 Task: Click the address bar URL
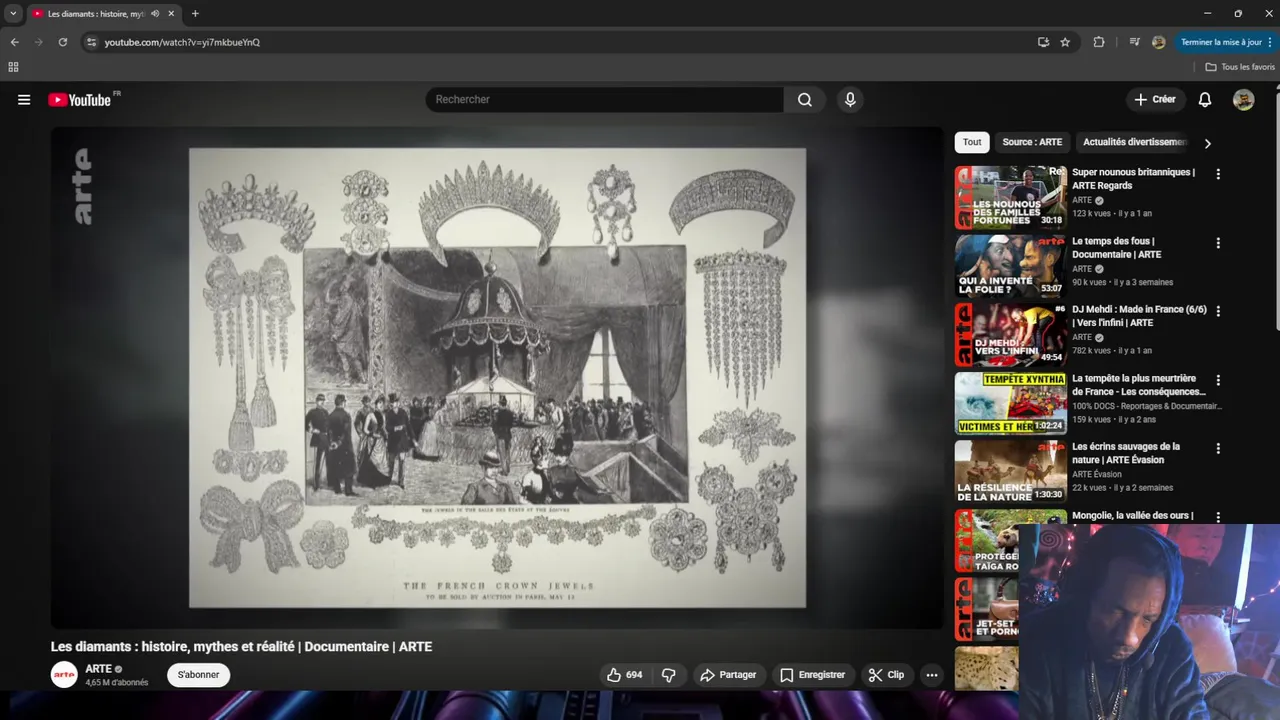(x=182, y=42)
